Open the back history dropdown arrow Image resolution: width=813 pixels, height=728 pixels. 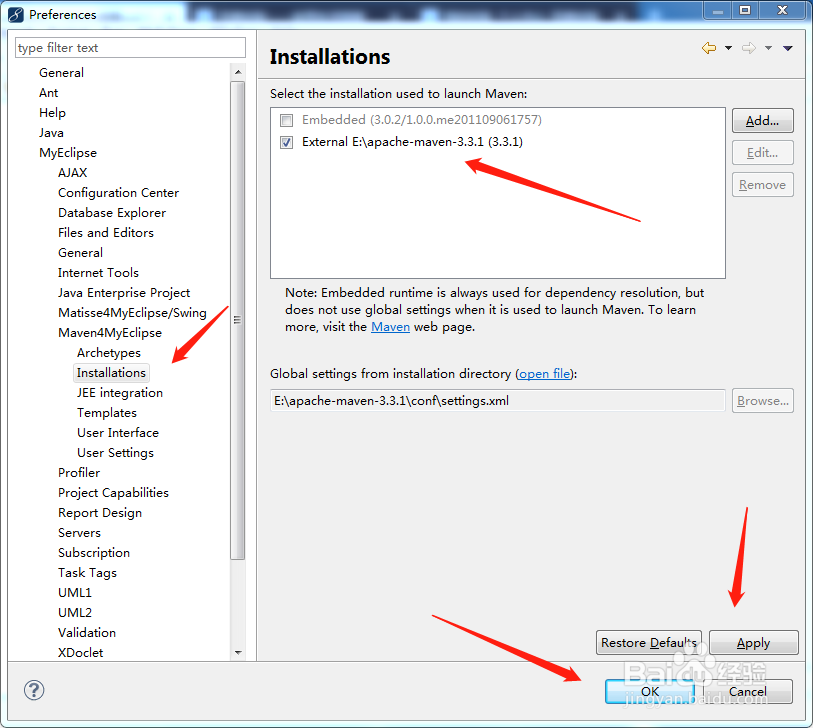[728, 48]
